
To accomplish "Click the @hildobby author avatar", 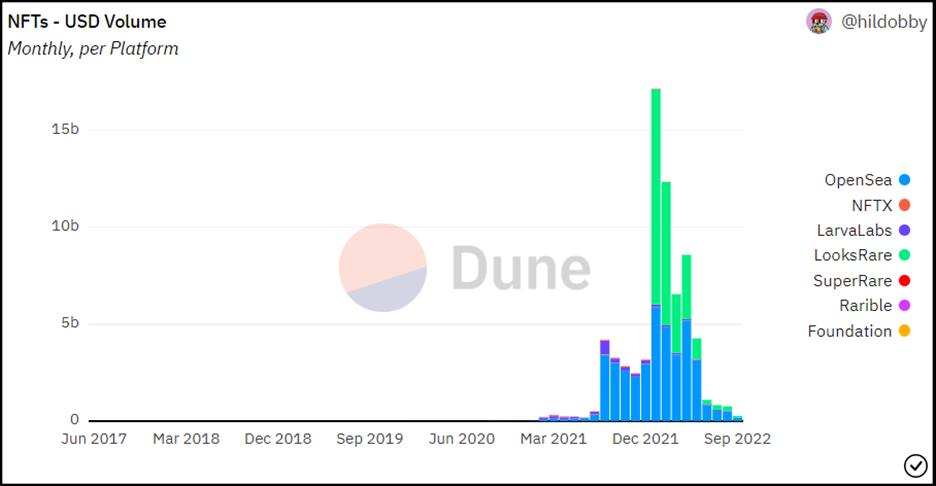I will 819,21.
